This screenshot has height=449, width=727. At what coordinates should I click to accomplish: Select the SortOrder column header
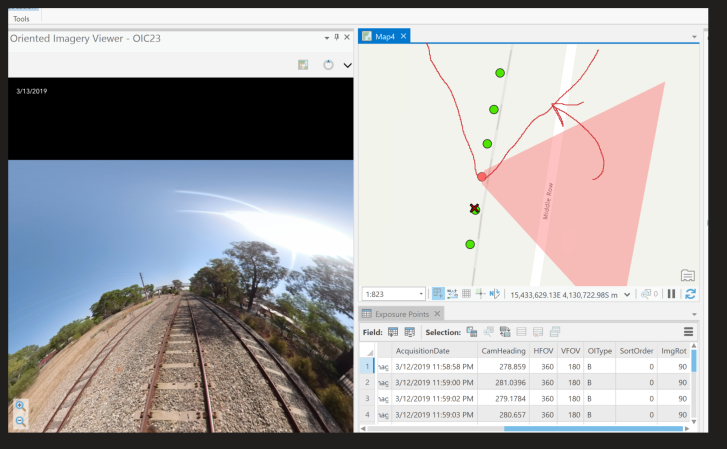tap(636, 351)
